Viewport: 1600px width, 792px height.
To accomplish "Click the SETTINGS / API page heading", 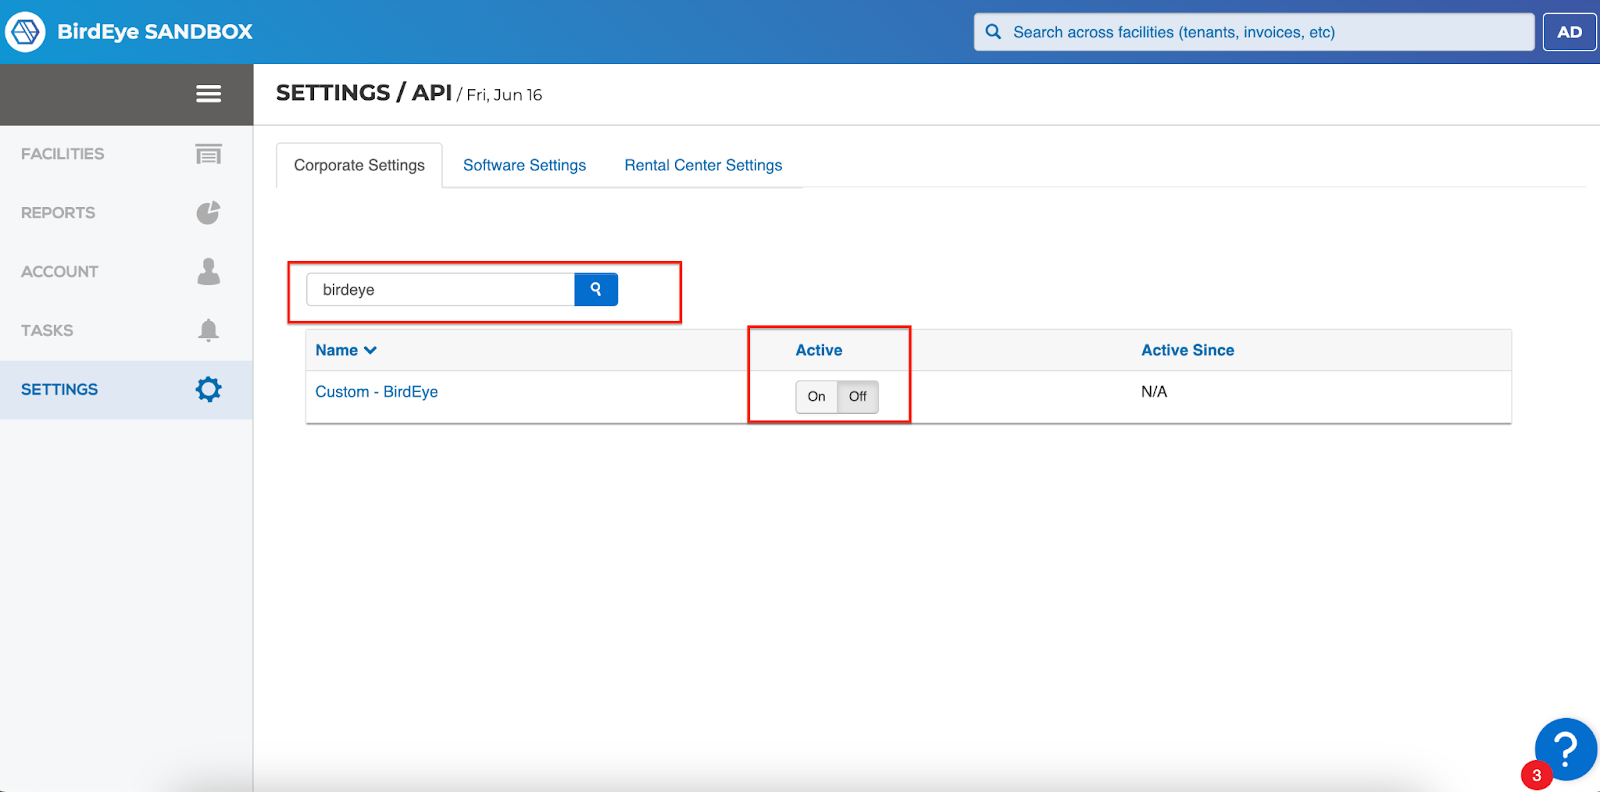I will click(x=364, y=93).
